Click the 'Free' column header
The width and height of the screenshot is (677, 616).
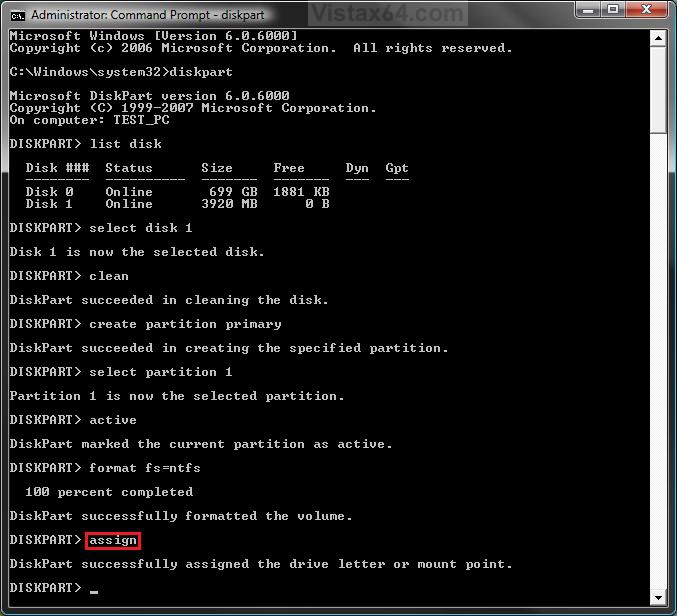coord(289,168)
